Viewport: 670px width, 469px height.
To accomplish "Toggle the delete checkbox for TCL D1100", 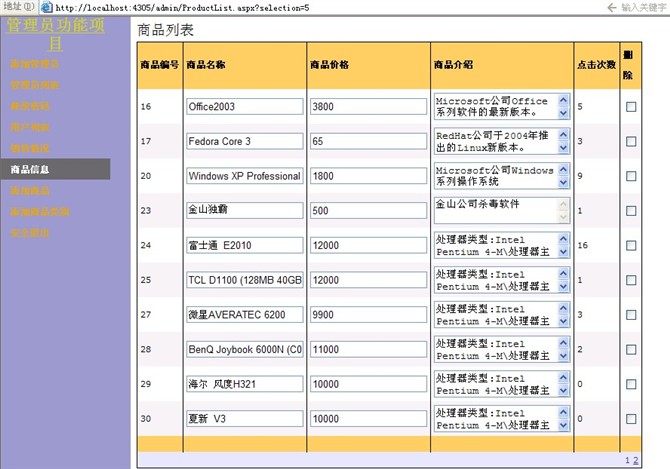I will pyautogui.click(x=631, y=280).
